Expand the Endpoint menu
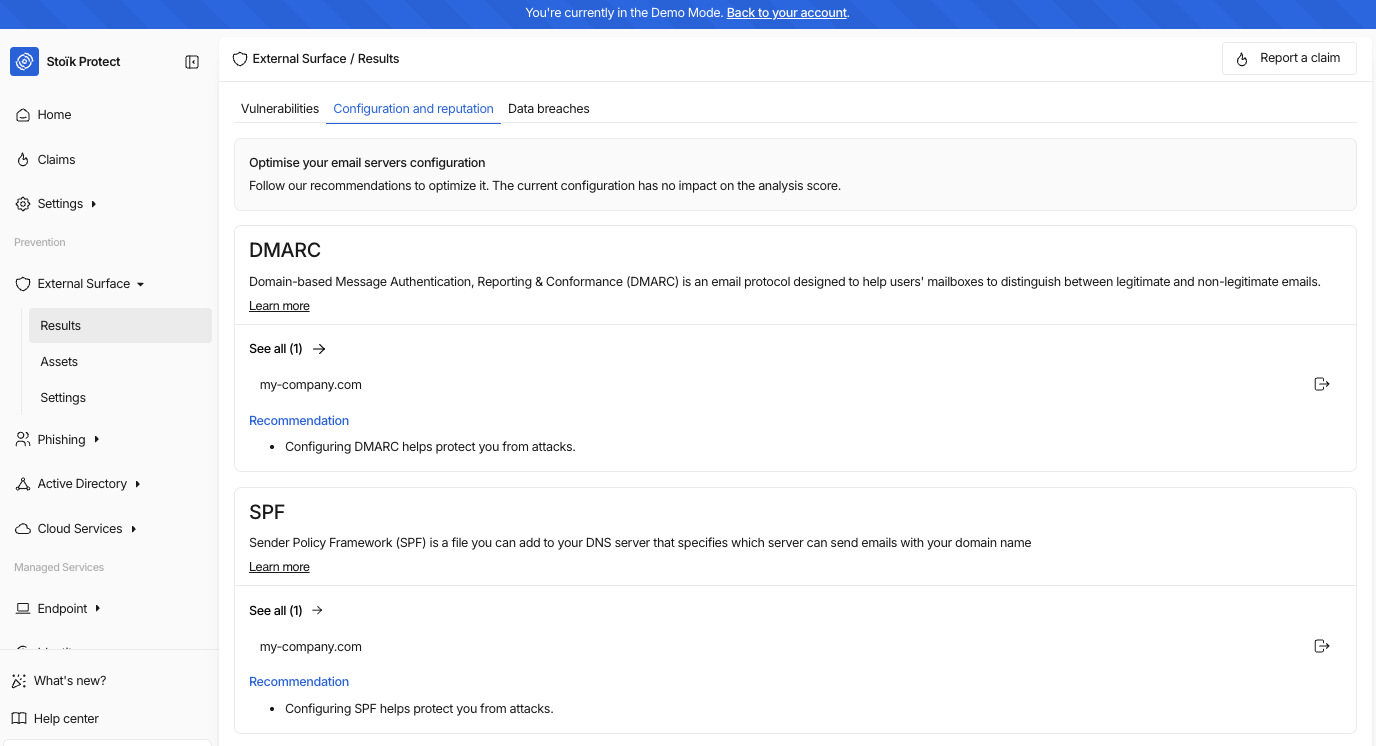Image resolution: width=1376 pixels, height=746 pixels. tap(98, 609)
